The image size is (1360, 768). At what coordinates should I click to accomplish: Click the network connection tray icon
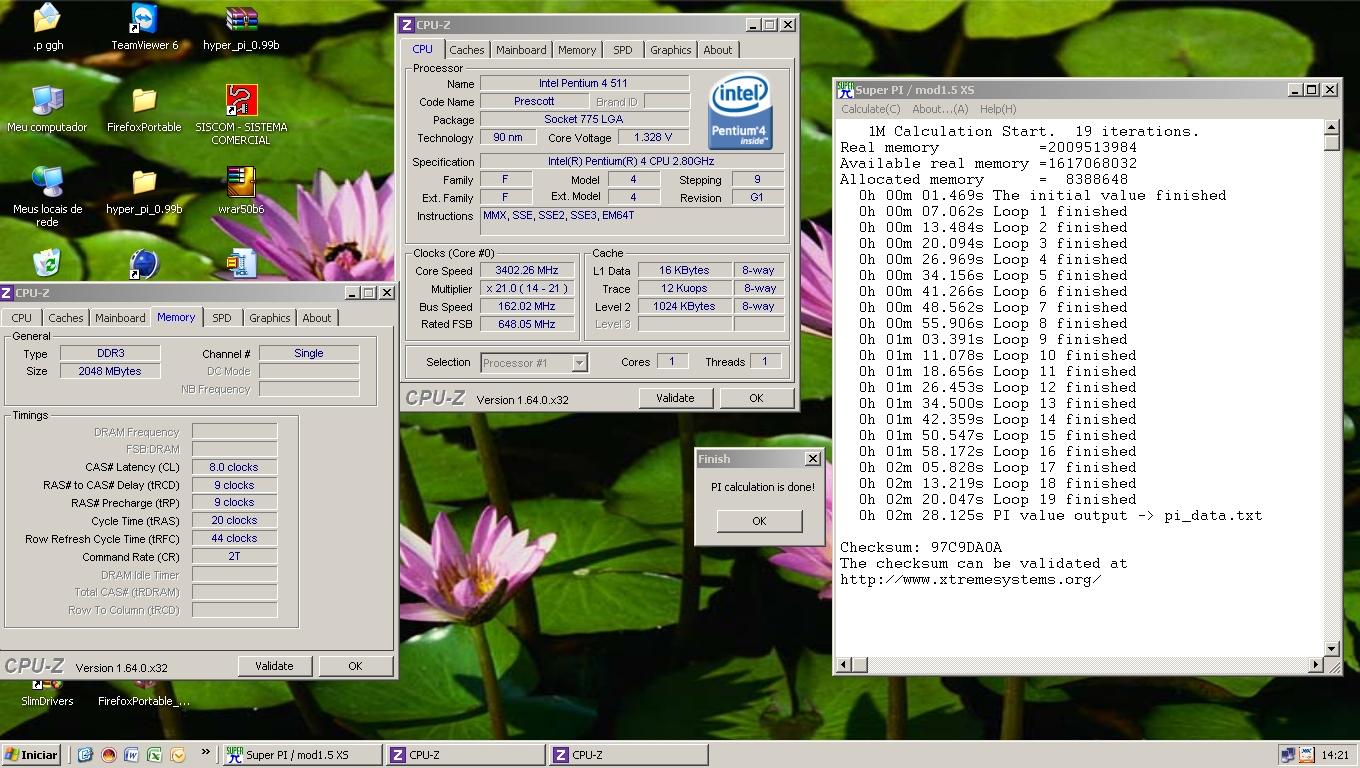pos(1287,755)
